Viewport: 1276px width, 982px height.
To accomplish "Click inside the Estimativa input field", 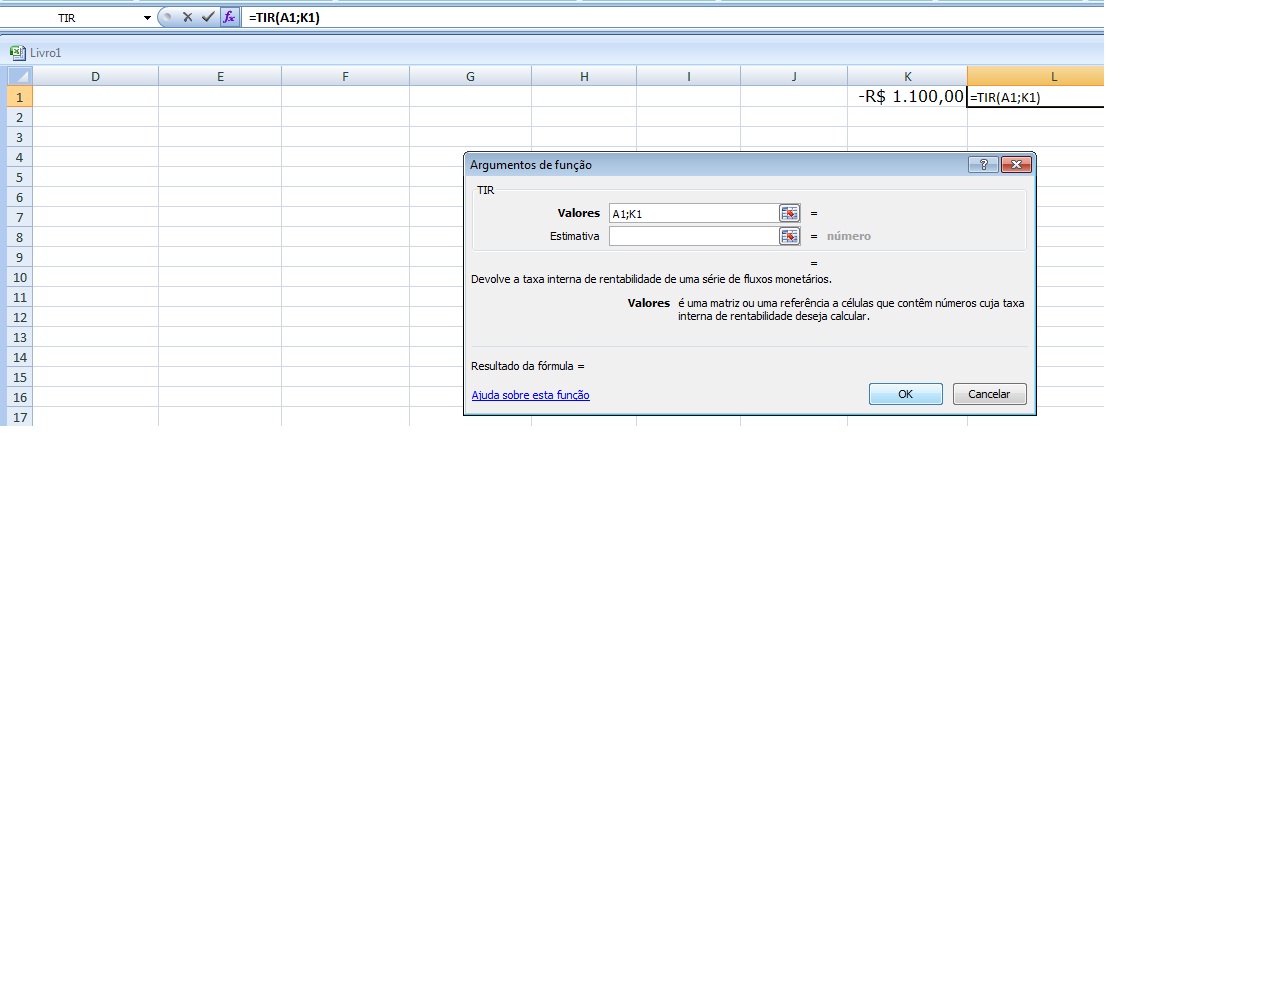I will [692, 236].
